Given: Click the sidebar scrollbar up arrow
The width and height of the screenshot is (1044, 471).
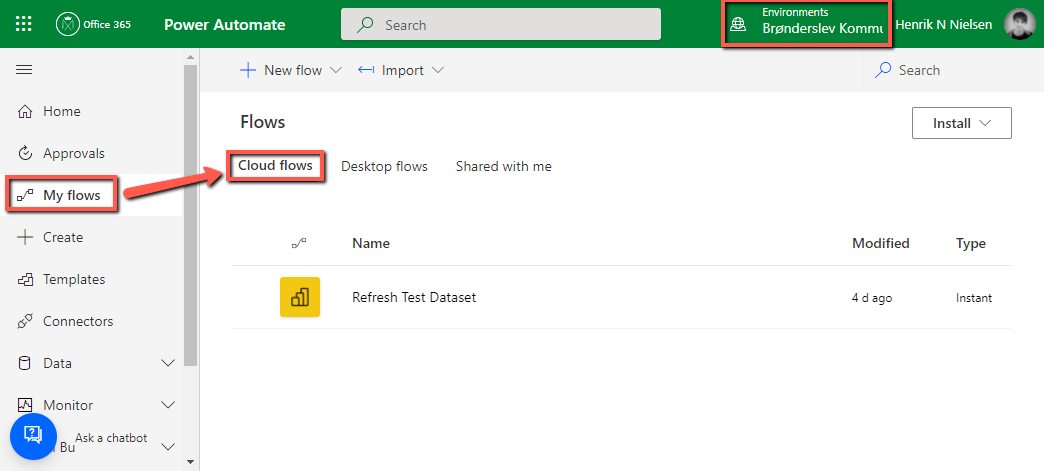Looking at the screenshot, I should point(190,57).
